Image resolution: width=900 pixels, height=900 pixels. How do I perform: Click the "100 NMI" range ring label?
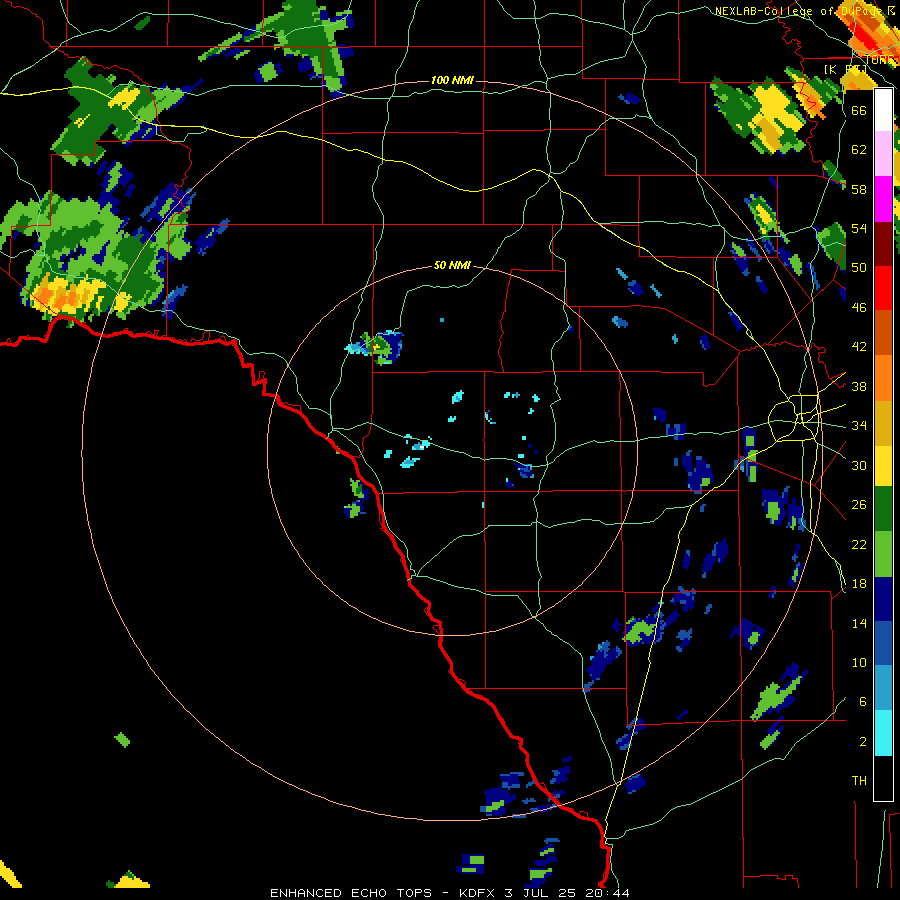(452, 80)
